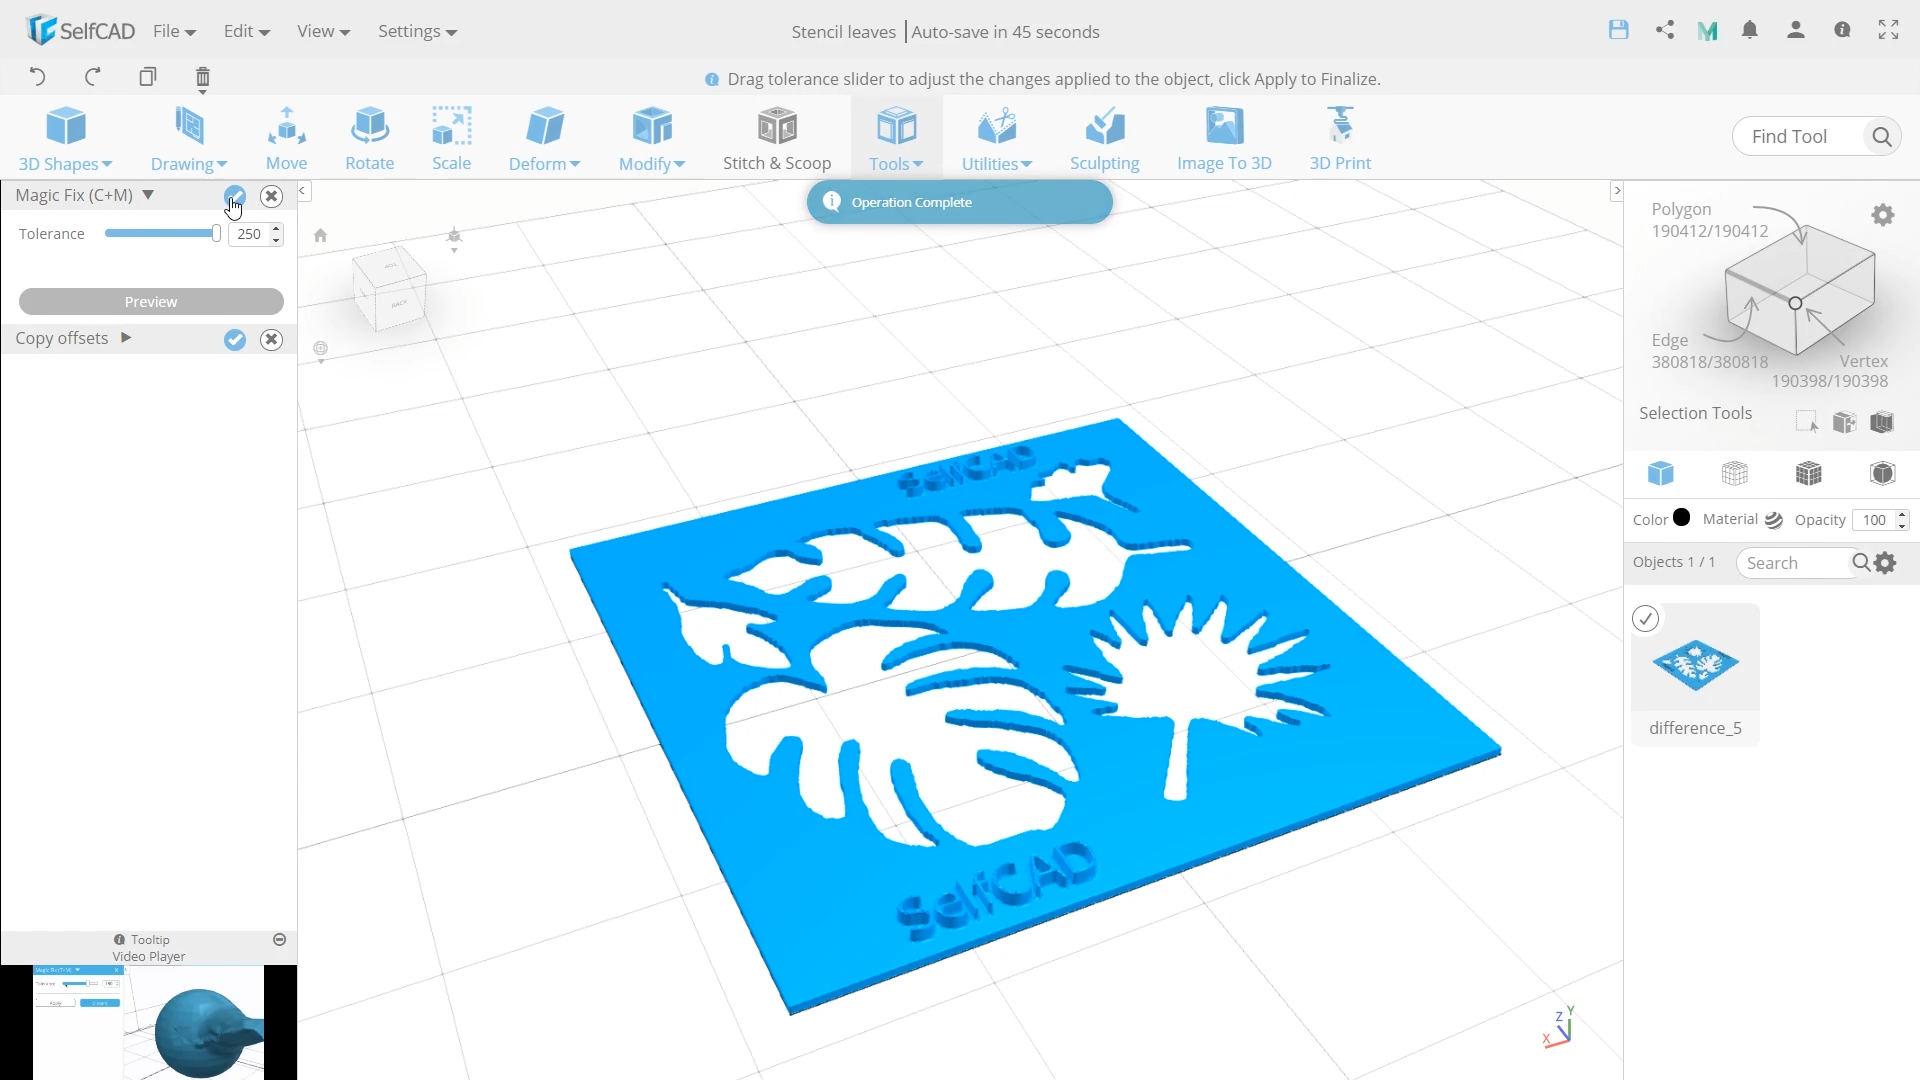This screenshot has height=1080, width=1920.
Task: Open the Settings menu
Action: click(x=417, y=31)
